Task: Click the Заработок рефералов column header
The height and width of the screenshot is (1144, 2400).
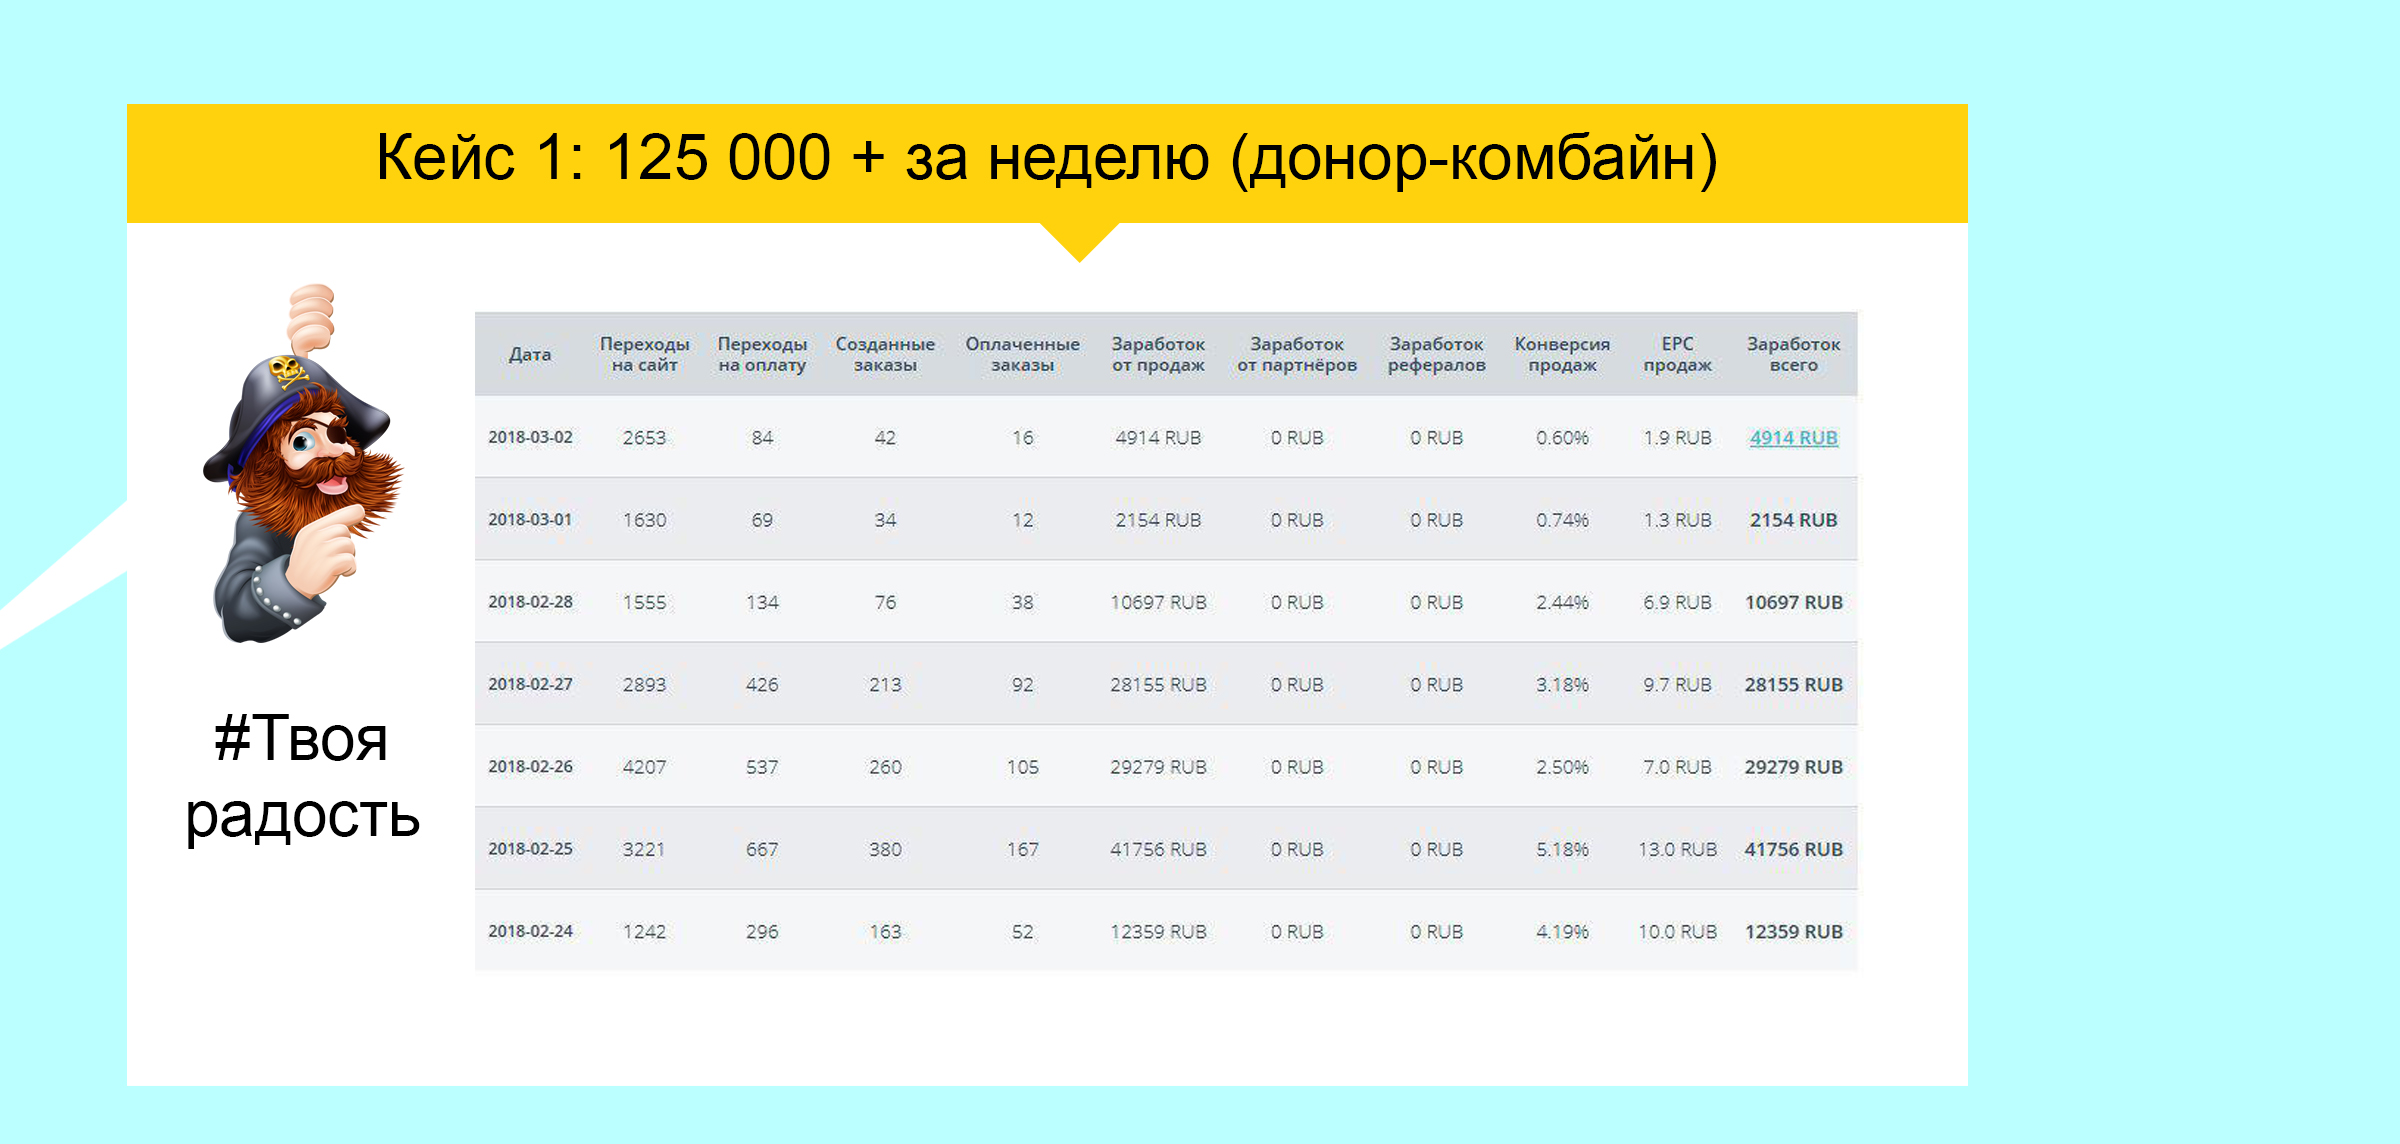Action: [1436, 354]
